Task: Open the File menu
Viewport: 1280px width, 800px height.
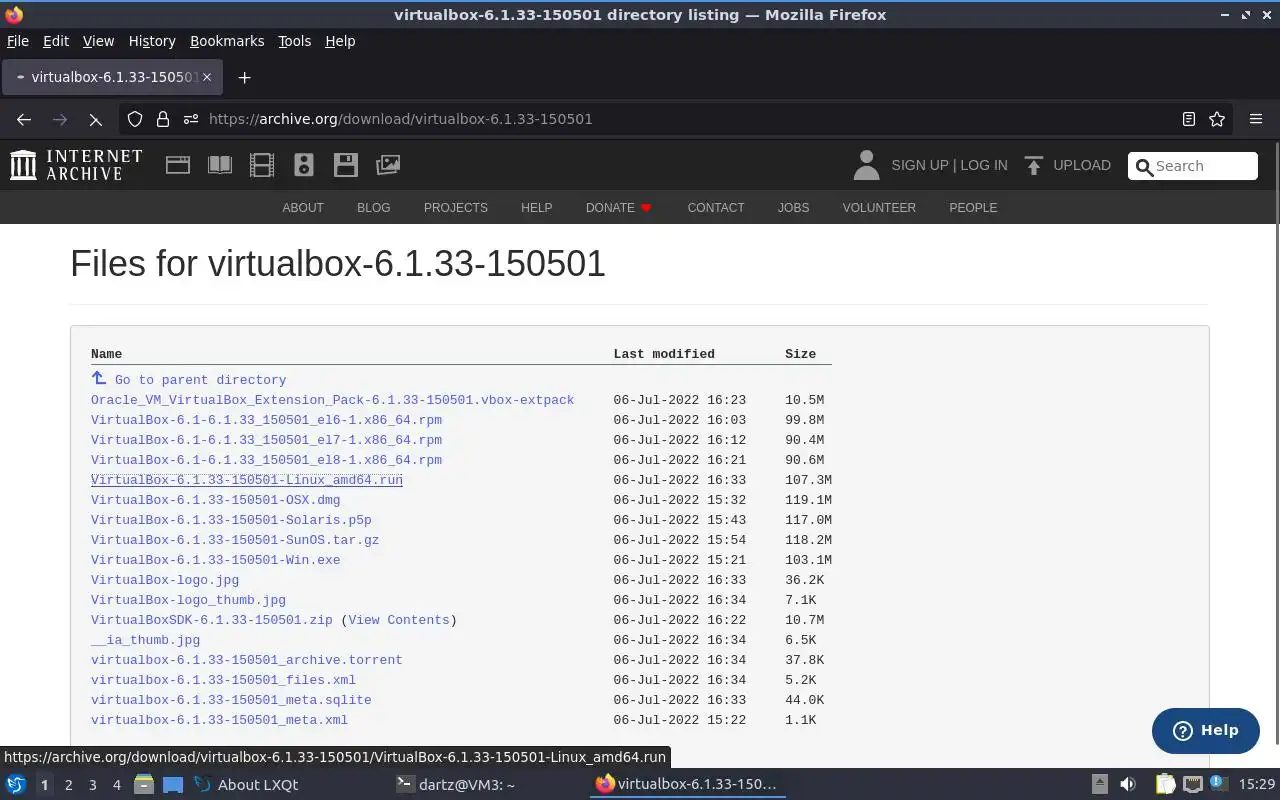Action: [18, 41]
